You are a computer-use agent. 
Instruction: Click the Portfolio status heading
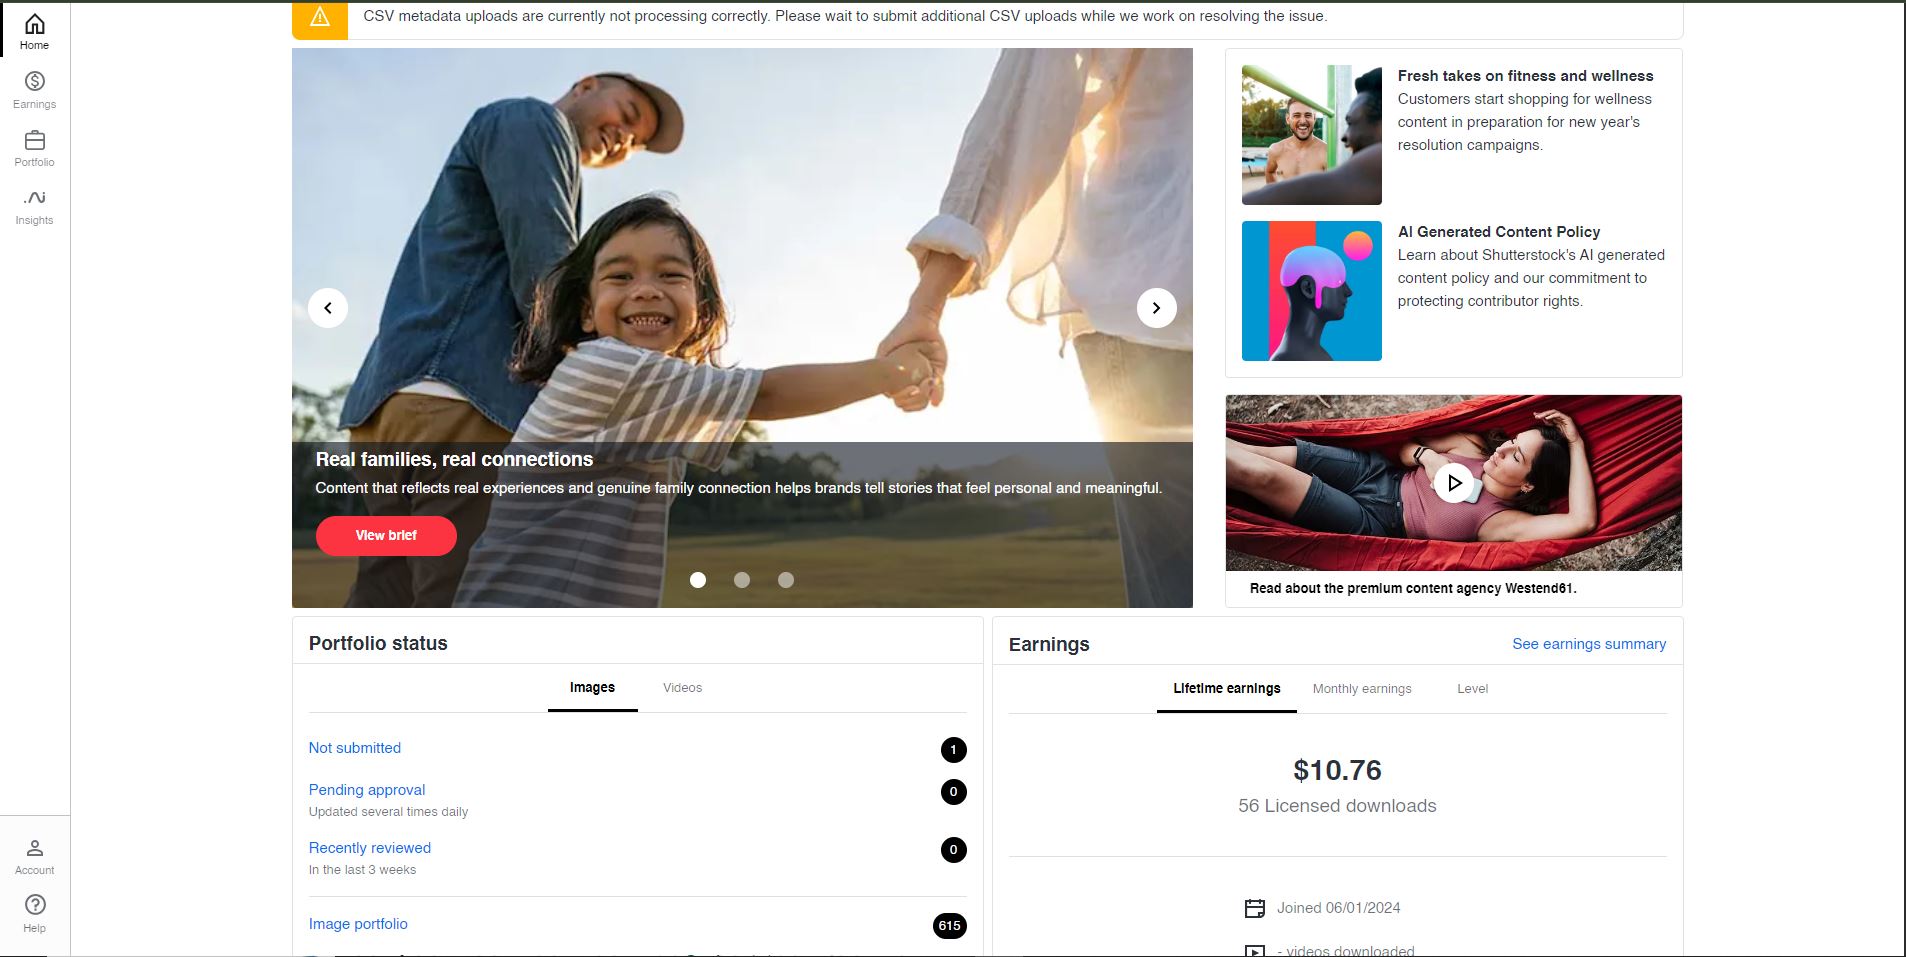pyautogui.click(x=378, y=644)
